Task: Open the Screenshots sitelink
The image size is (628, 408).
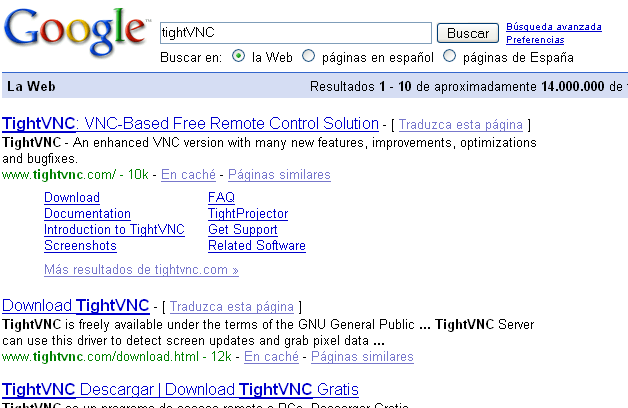Action: pyautogui.click(x=80, y=245)
